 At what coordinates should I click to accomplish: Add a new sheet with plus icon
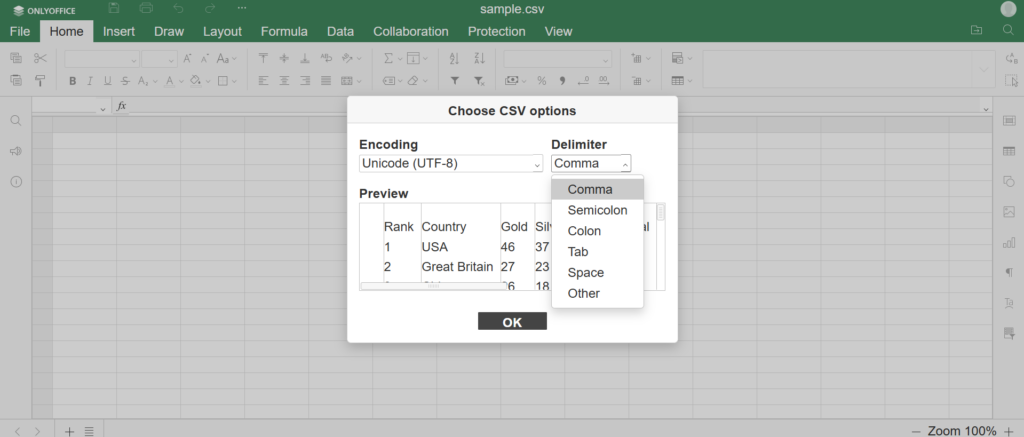(70, 431)
